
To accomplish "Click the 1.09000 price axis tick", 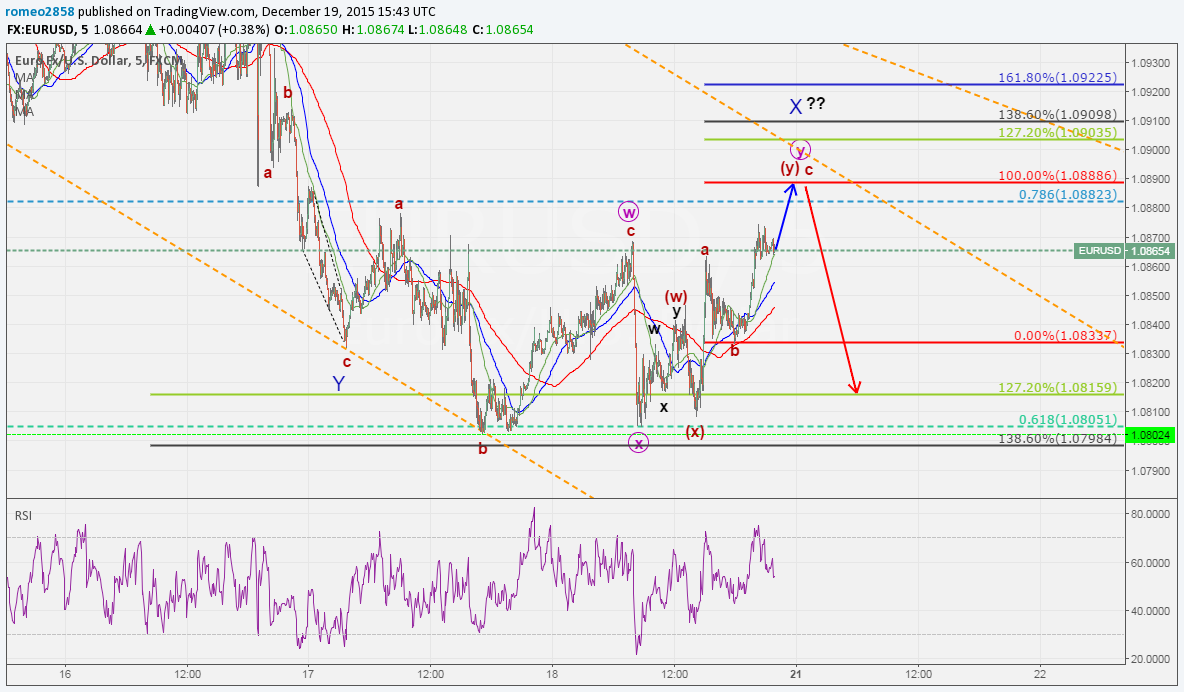I will 1150,150.
